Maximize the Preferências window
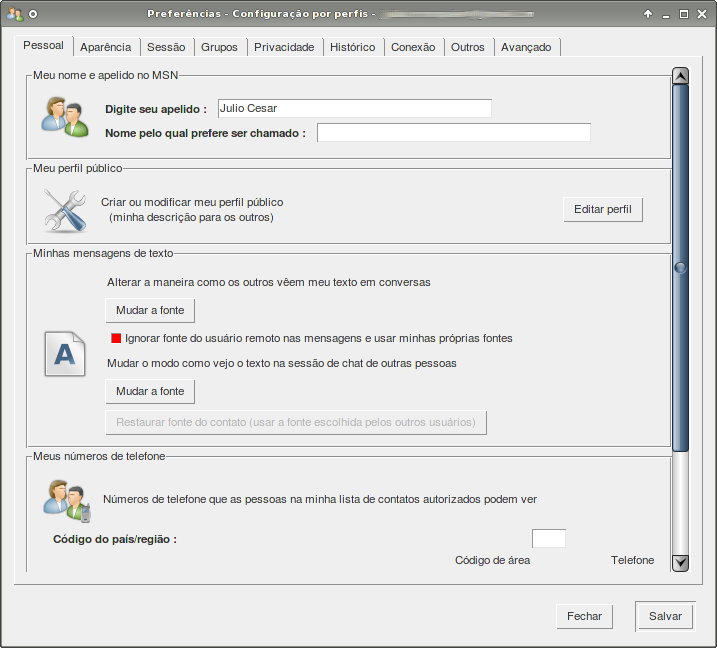Image resolution: width=717 pixels, height=648 pixels. (684, 14)
